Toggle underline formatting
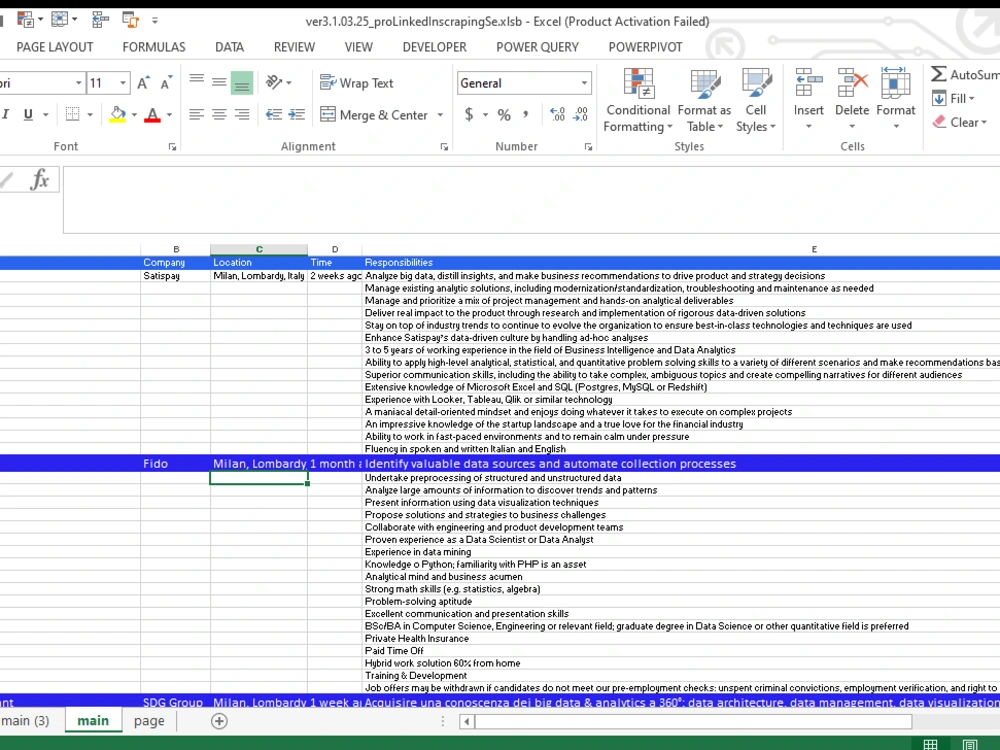The width and height of the screenshot is (1000, 750). pyautogui.click(x=28, y=114)
